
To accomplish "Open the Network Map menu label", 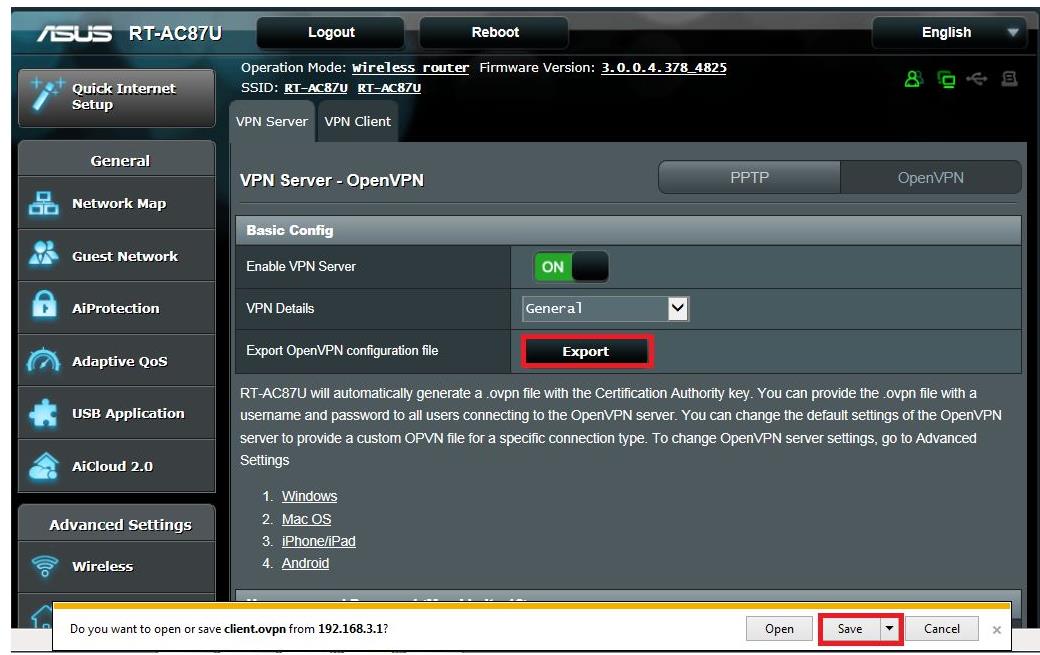I will pyautogui.click(x=119, y=204).
